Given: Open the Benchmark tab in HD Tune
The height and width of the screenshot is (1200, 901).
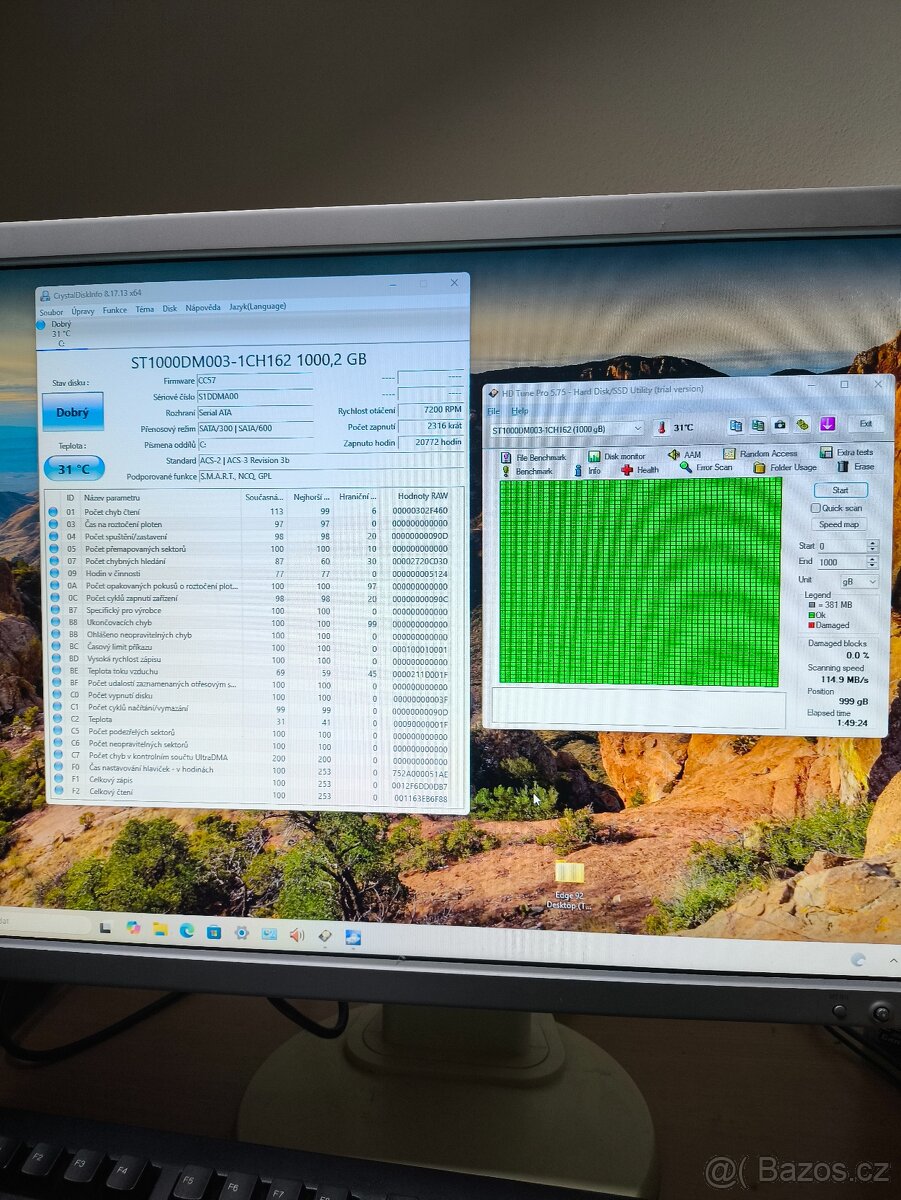Looking at the screenshot, I should point(504,470).
